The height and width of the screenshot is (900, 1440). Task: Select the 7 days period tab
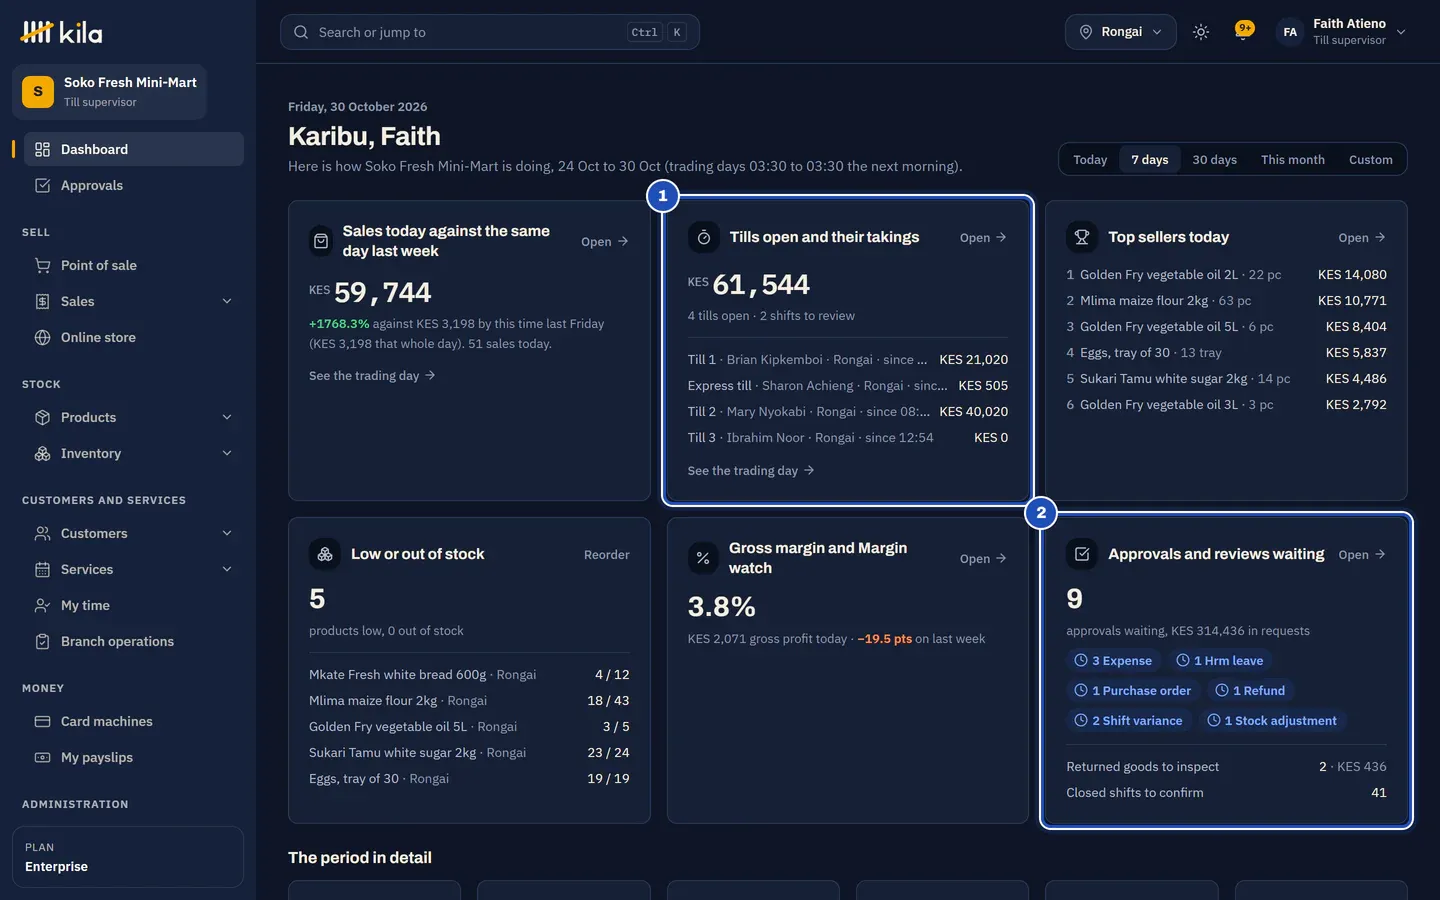tap(1150, 159)
